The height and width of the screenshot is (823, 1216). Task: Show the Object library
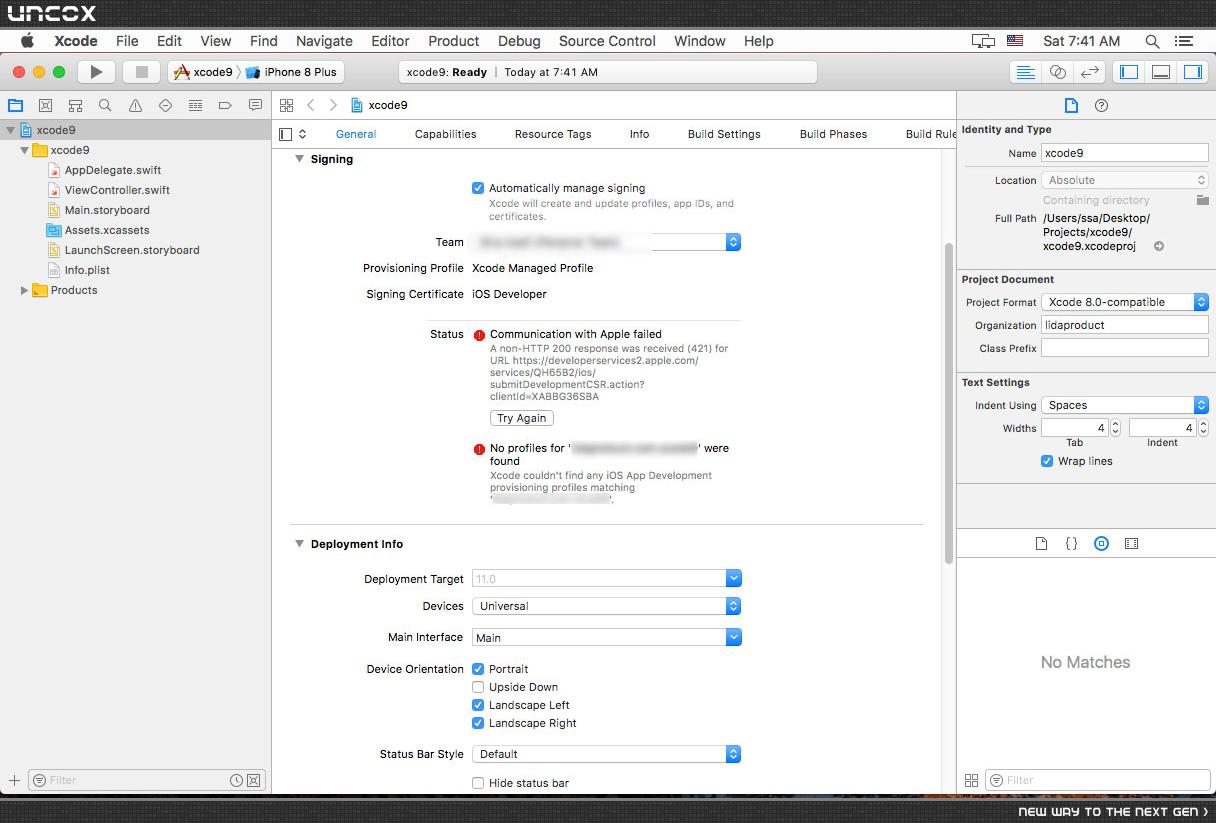coord(1101,543)
